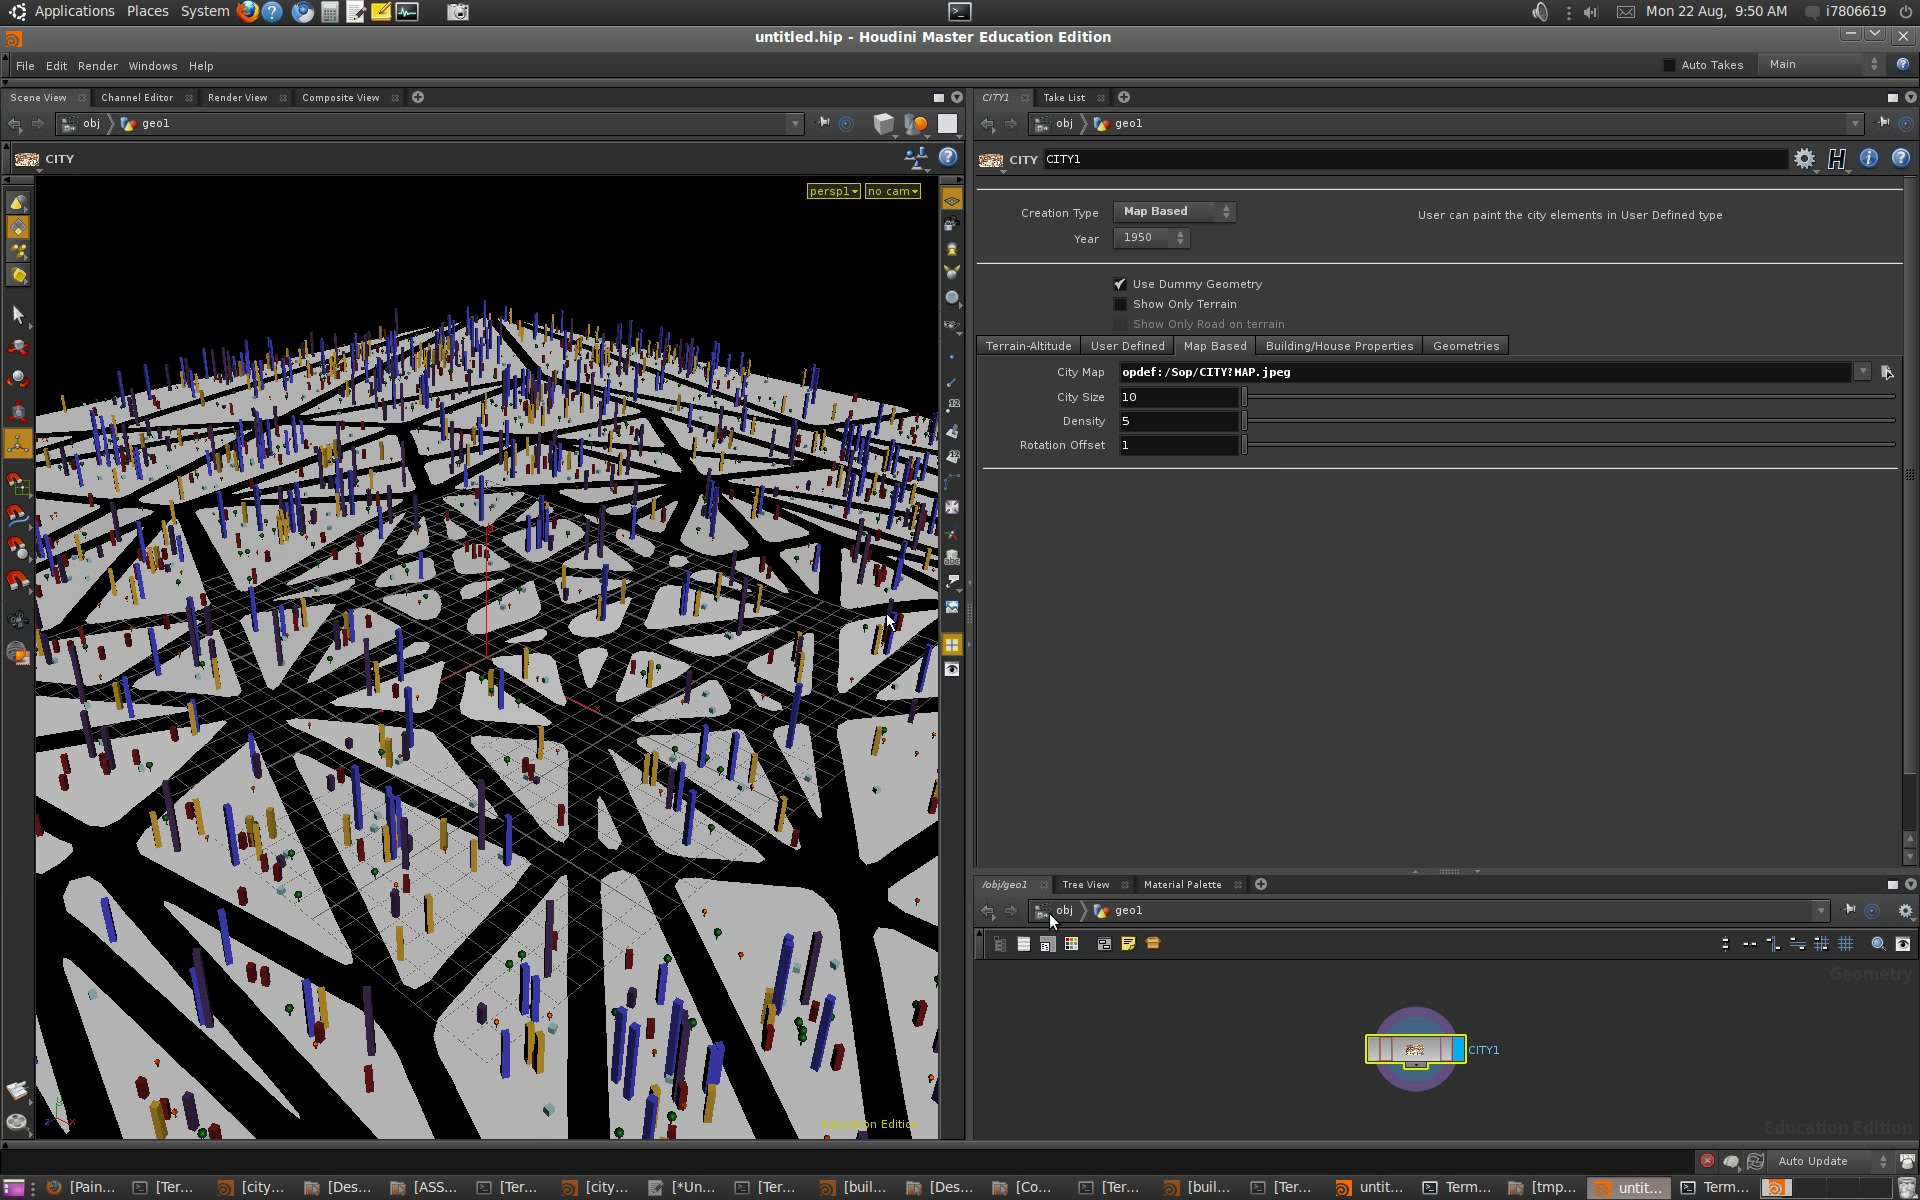Enable grid snapping magnet icon
Image resolution: width=1920 pixels, height=1200 pixels.
point(18,484)
